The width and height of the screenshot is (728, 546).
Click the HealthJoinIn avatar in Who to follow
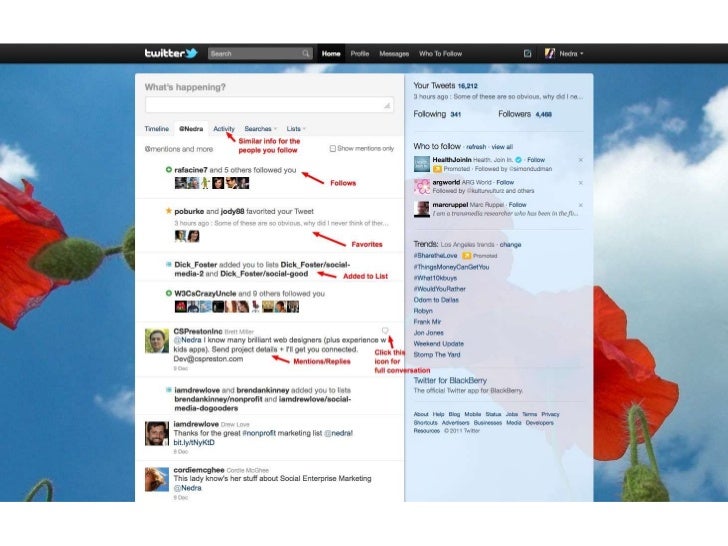(422, 164)
